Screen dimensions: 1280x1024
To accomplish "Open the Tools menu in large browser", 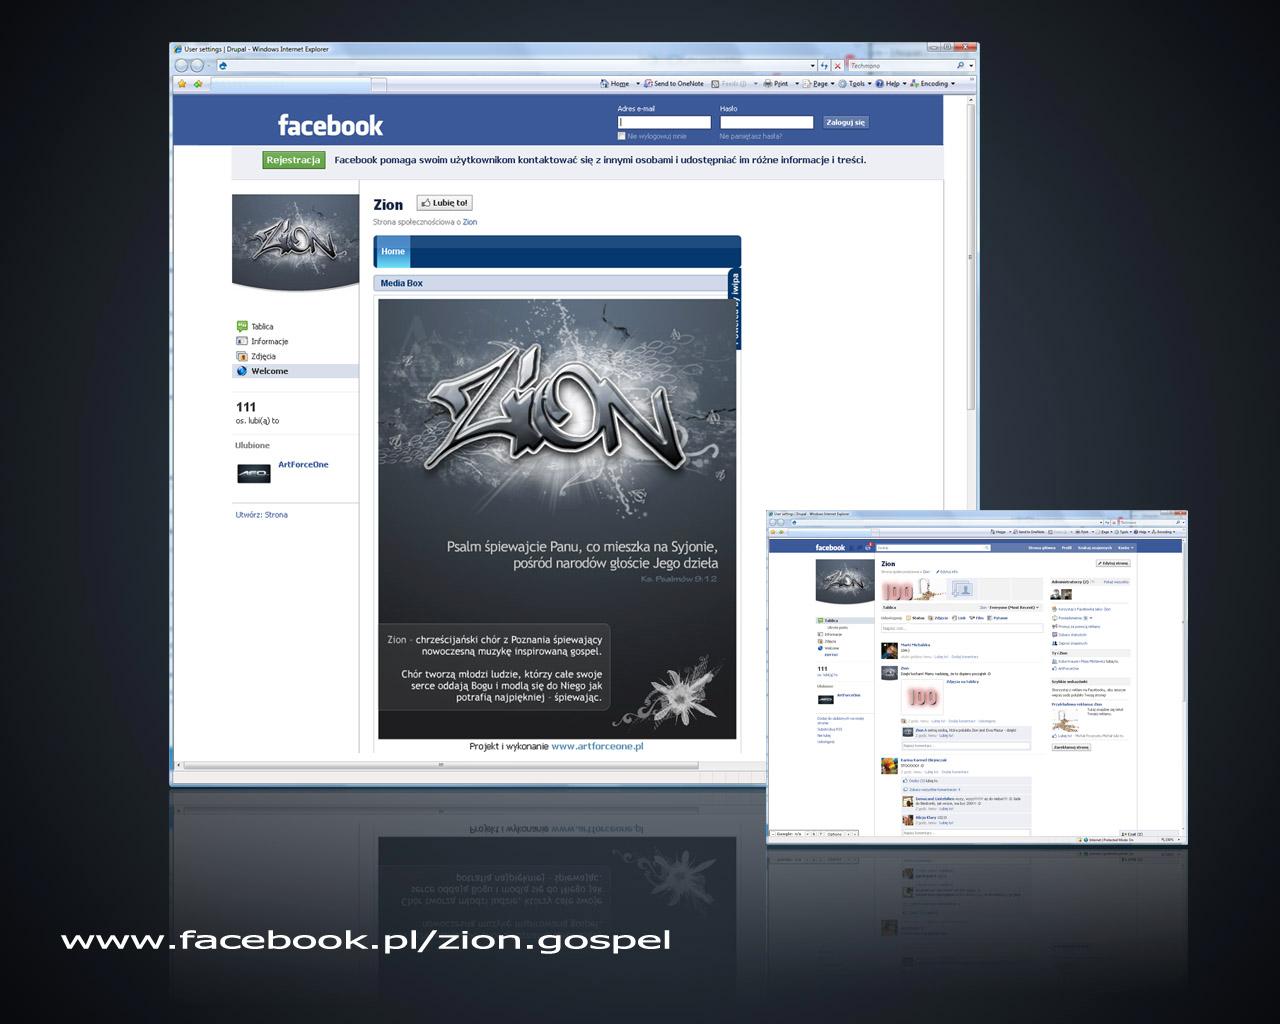I will coord(856,84).
